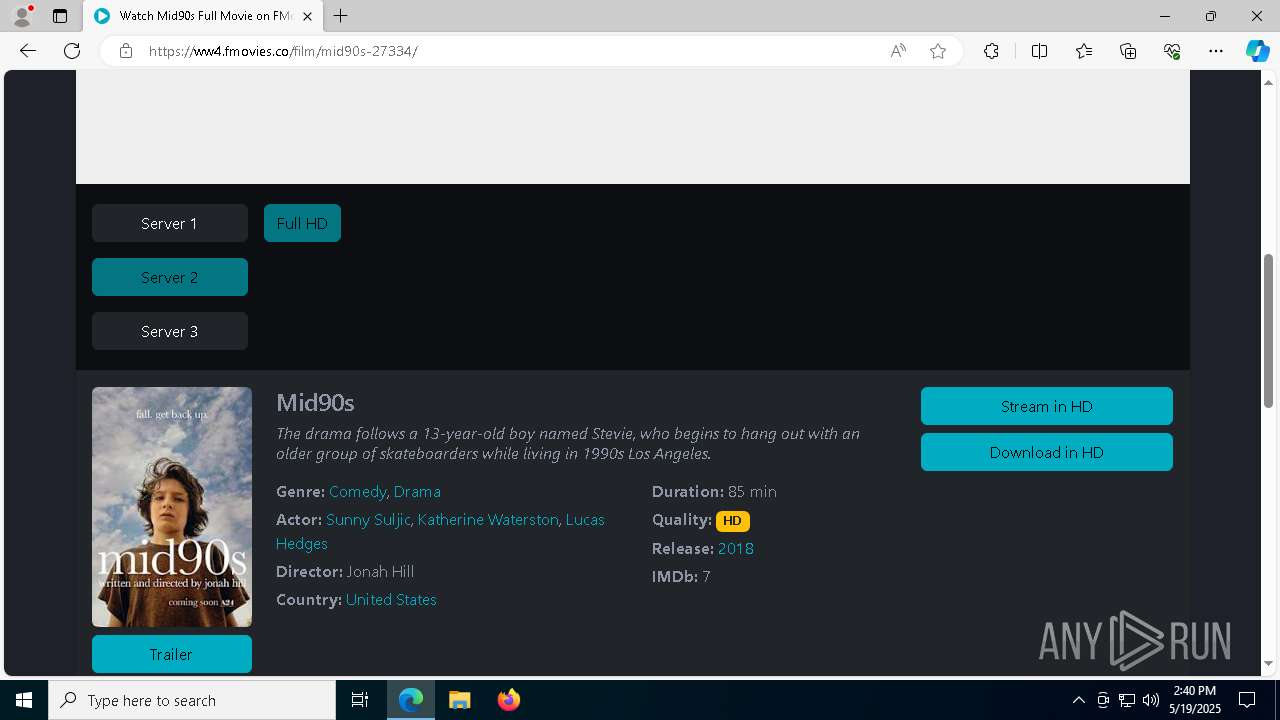
Task: Open actor Lucas Hedges link
Action: click(585, 520)
